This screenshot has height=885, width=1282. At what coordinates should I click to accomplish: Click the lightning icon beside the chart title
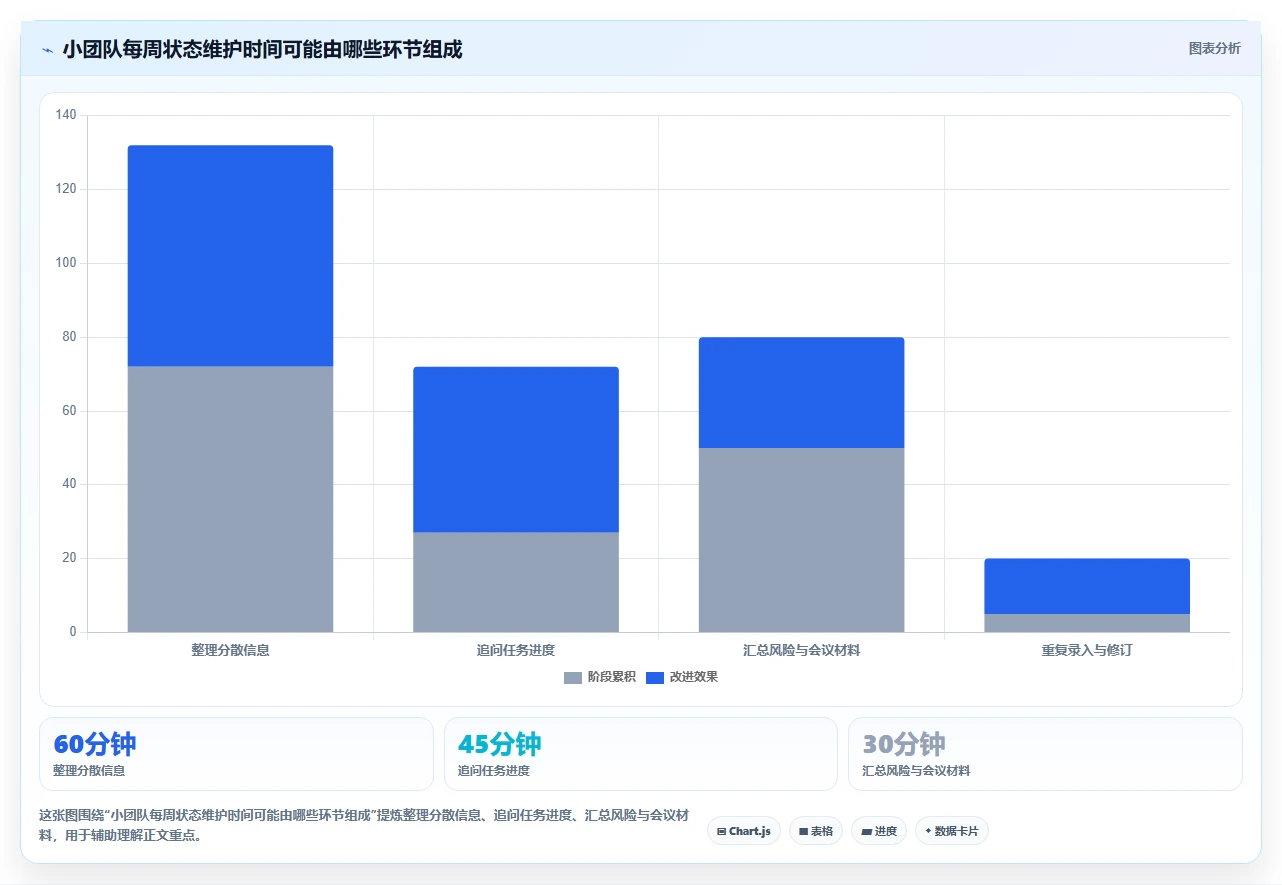(x=47, y=49)
